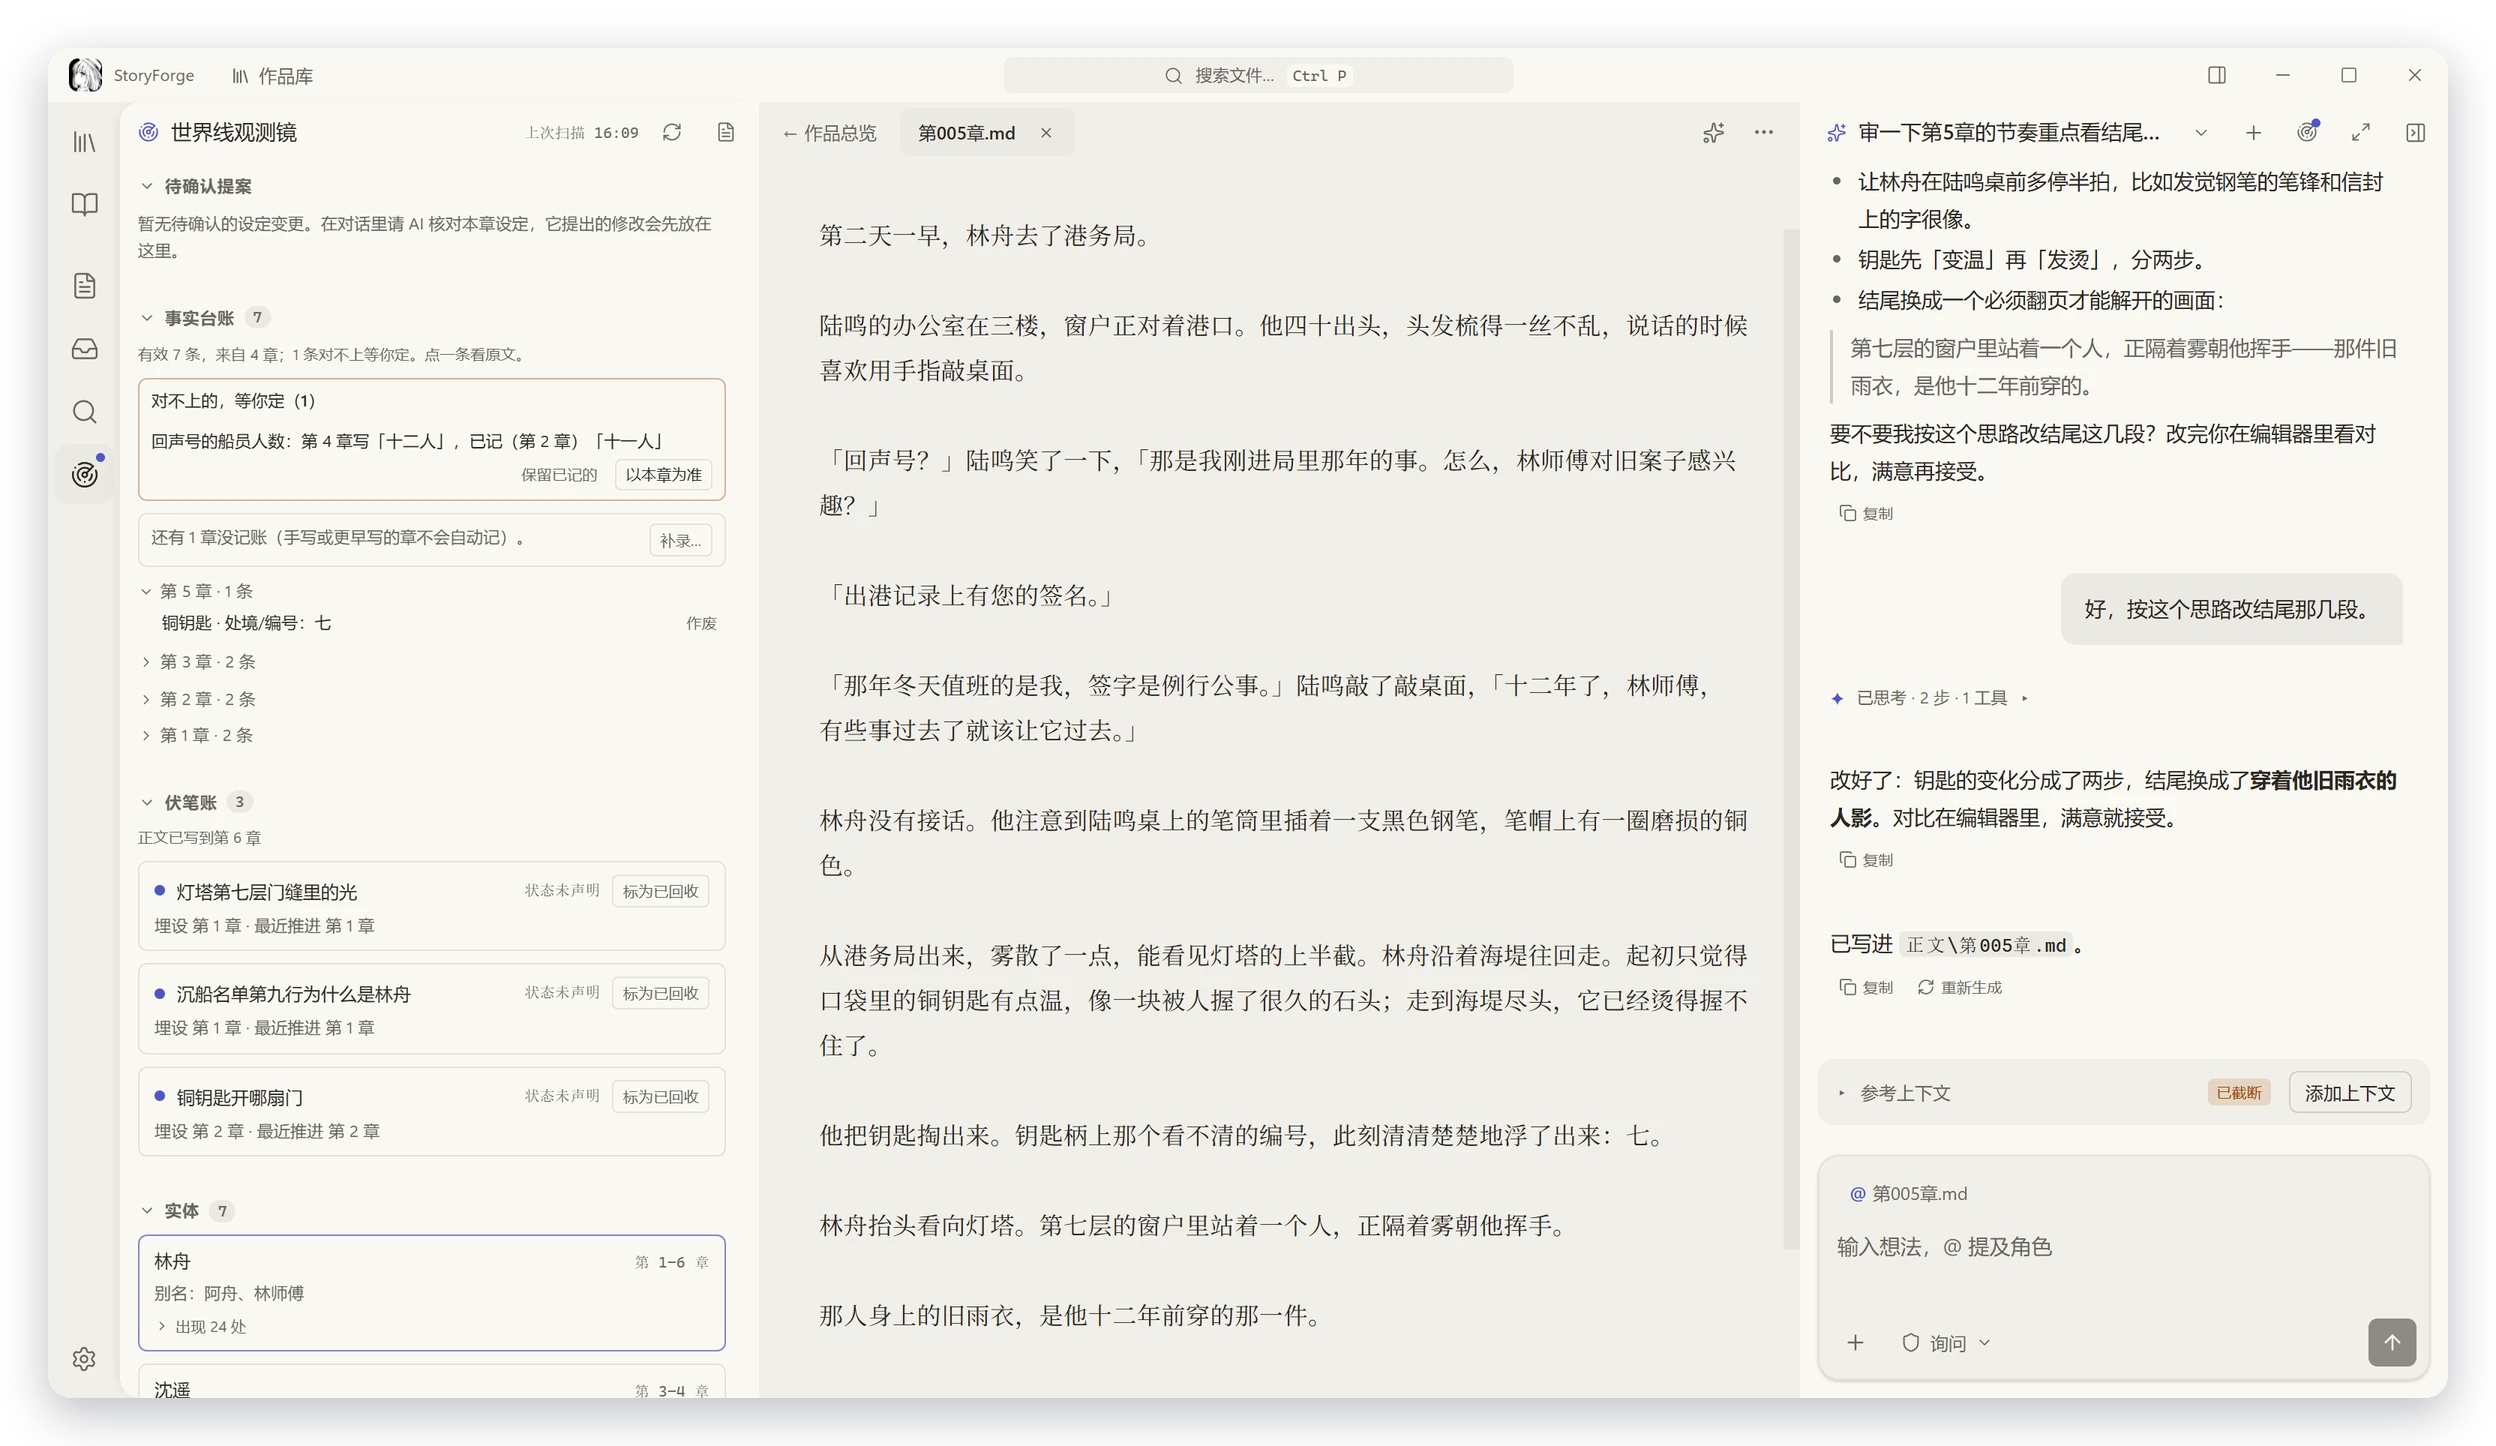Click the 补录... button

coord(680,540)
